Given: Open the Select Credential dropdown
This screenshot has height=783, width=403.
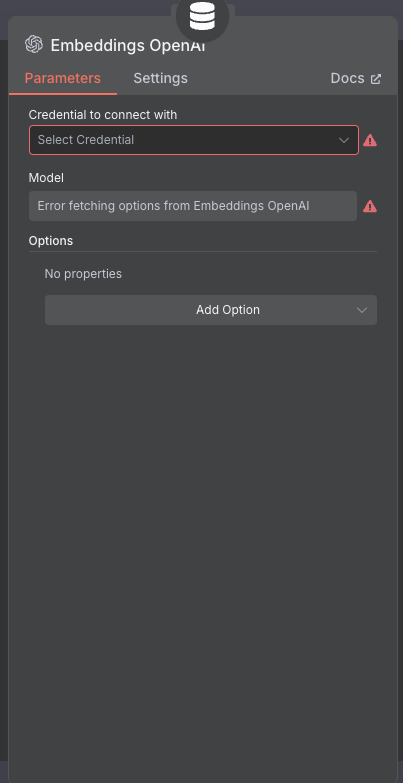Looking at the screenshot, I should (x=194, y=140).
